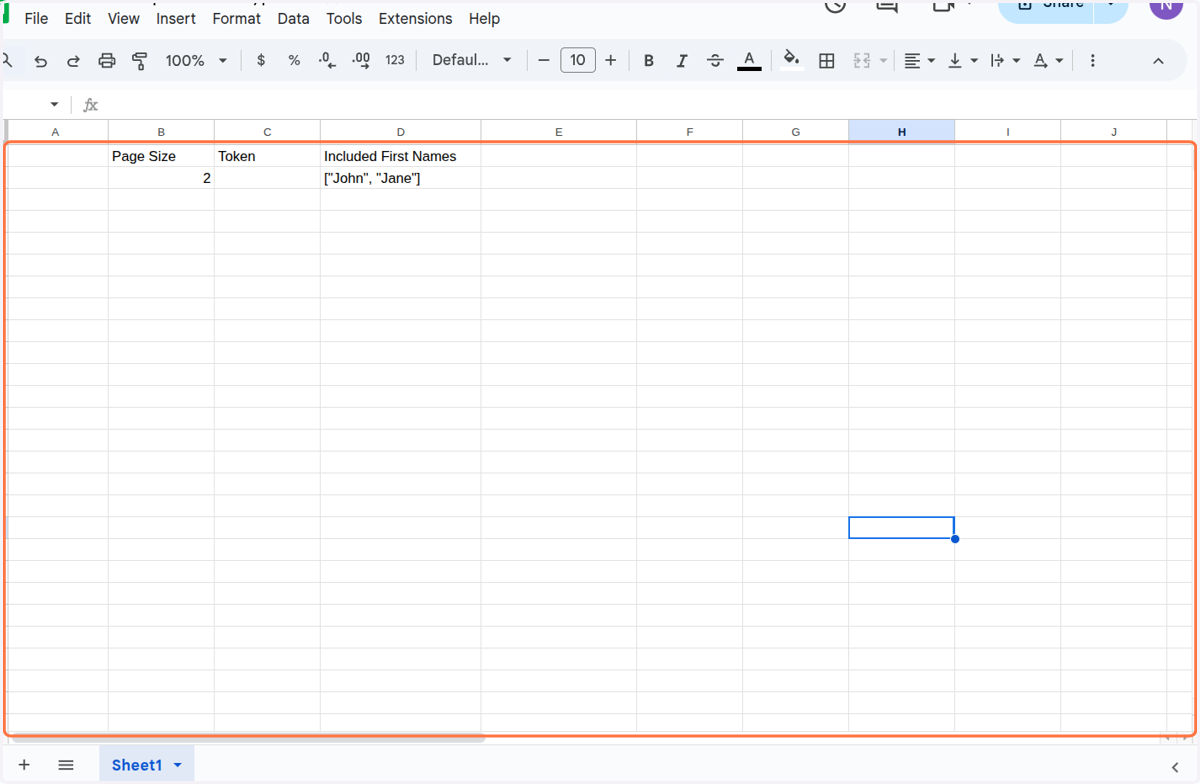Select the "Included First Names" cell
1200x784 pixels.
[x=401, y=156]
